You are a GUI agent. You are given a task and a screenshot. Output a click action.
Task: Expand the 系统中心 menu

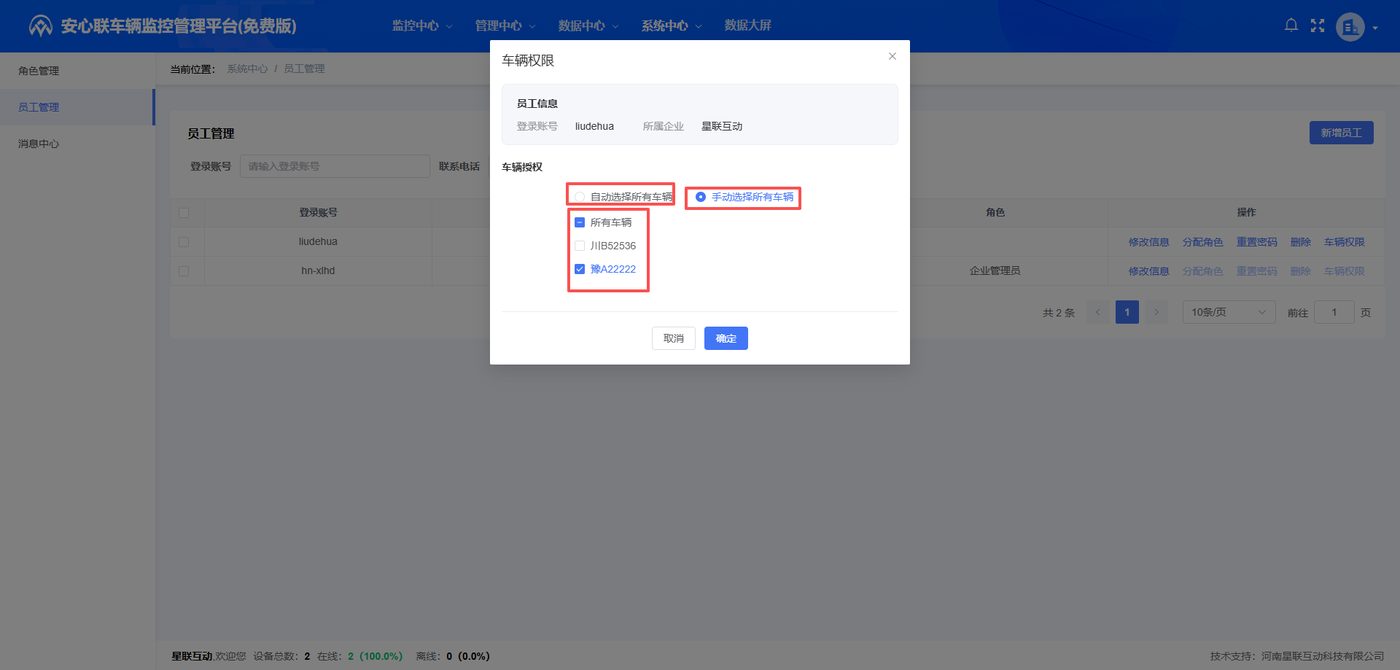(x=671, y=26)
